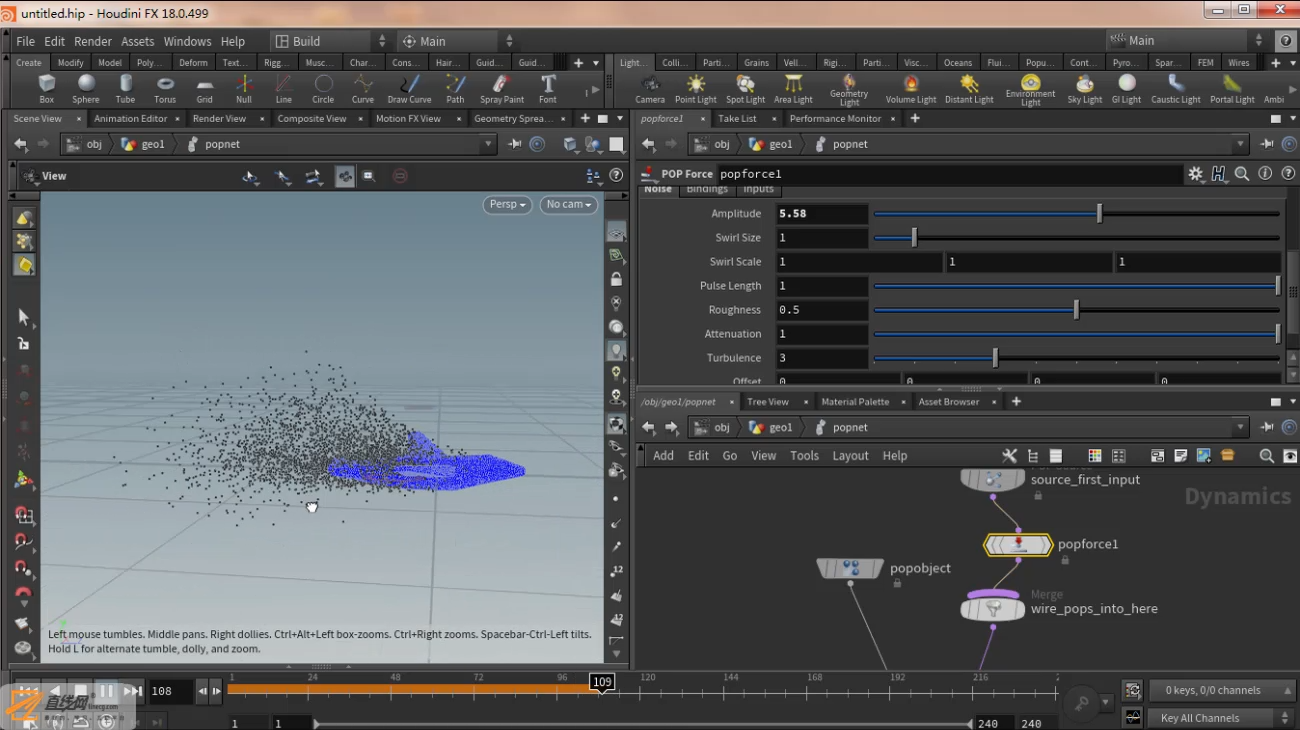Add a Distant Light

coord(969,89)
